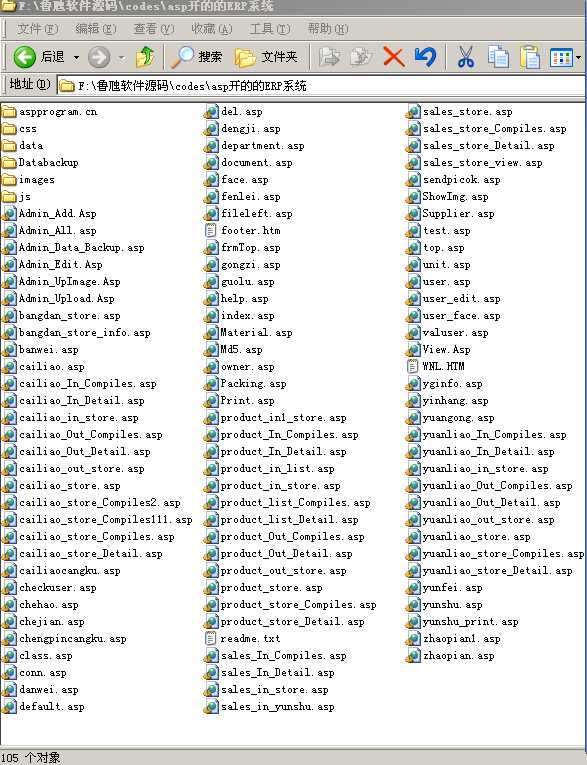Screen dimensions: 587x765
Task: Select the Databackup folder icon
Action: [9, 163]
